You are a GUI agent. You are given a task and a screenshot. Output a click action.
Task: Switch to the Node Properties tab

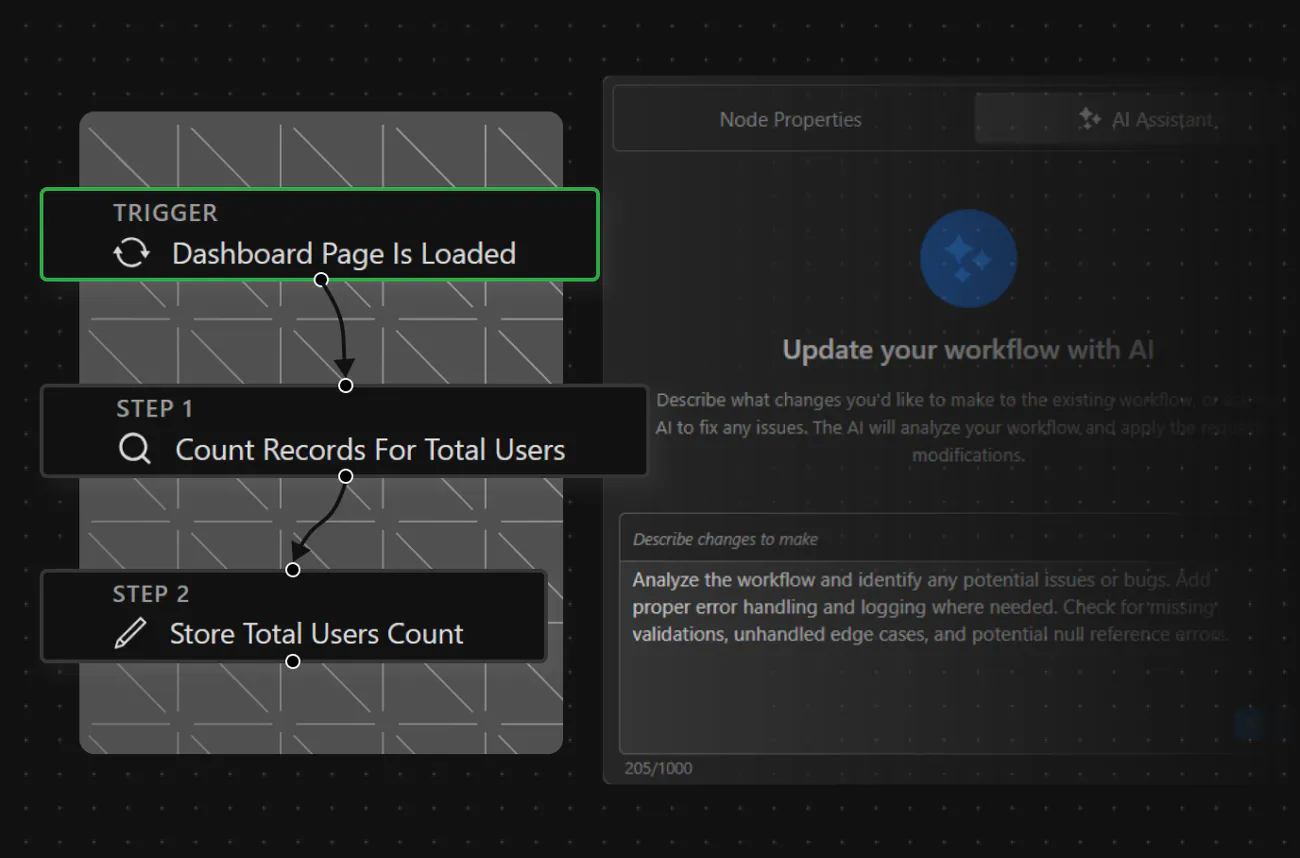coord(790,119)
